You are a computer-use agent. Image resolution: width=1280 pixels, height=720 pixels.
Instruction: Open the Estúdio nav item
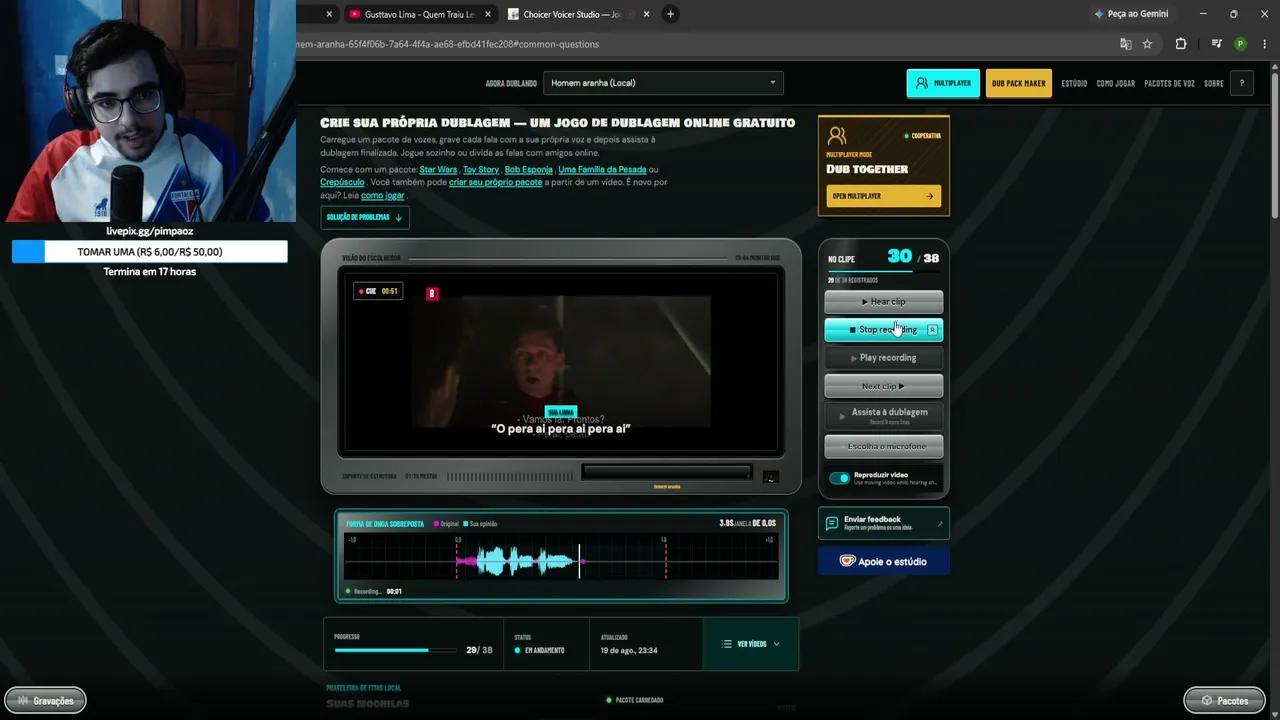[x=1074, y=83]
